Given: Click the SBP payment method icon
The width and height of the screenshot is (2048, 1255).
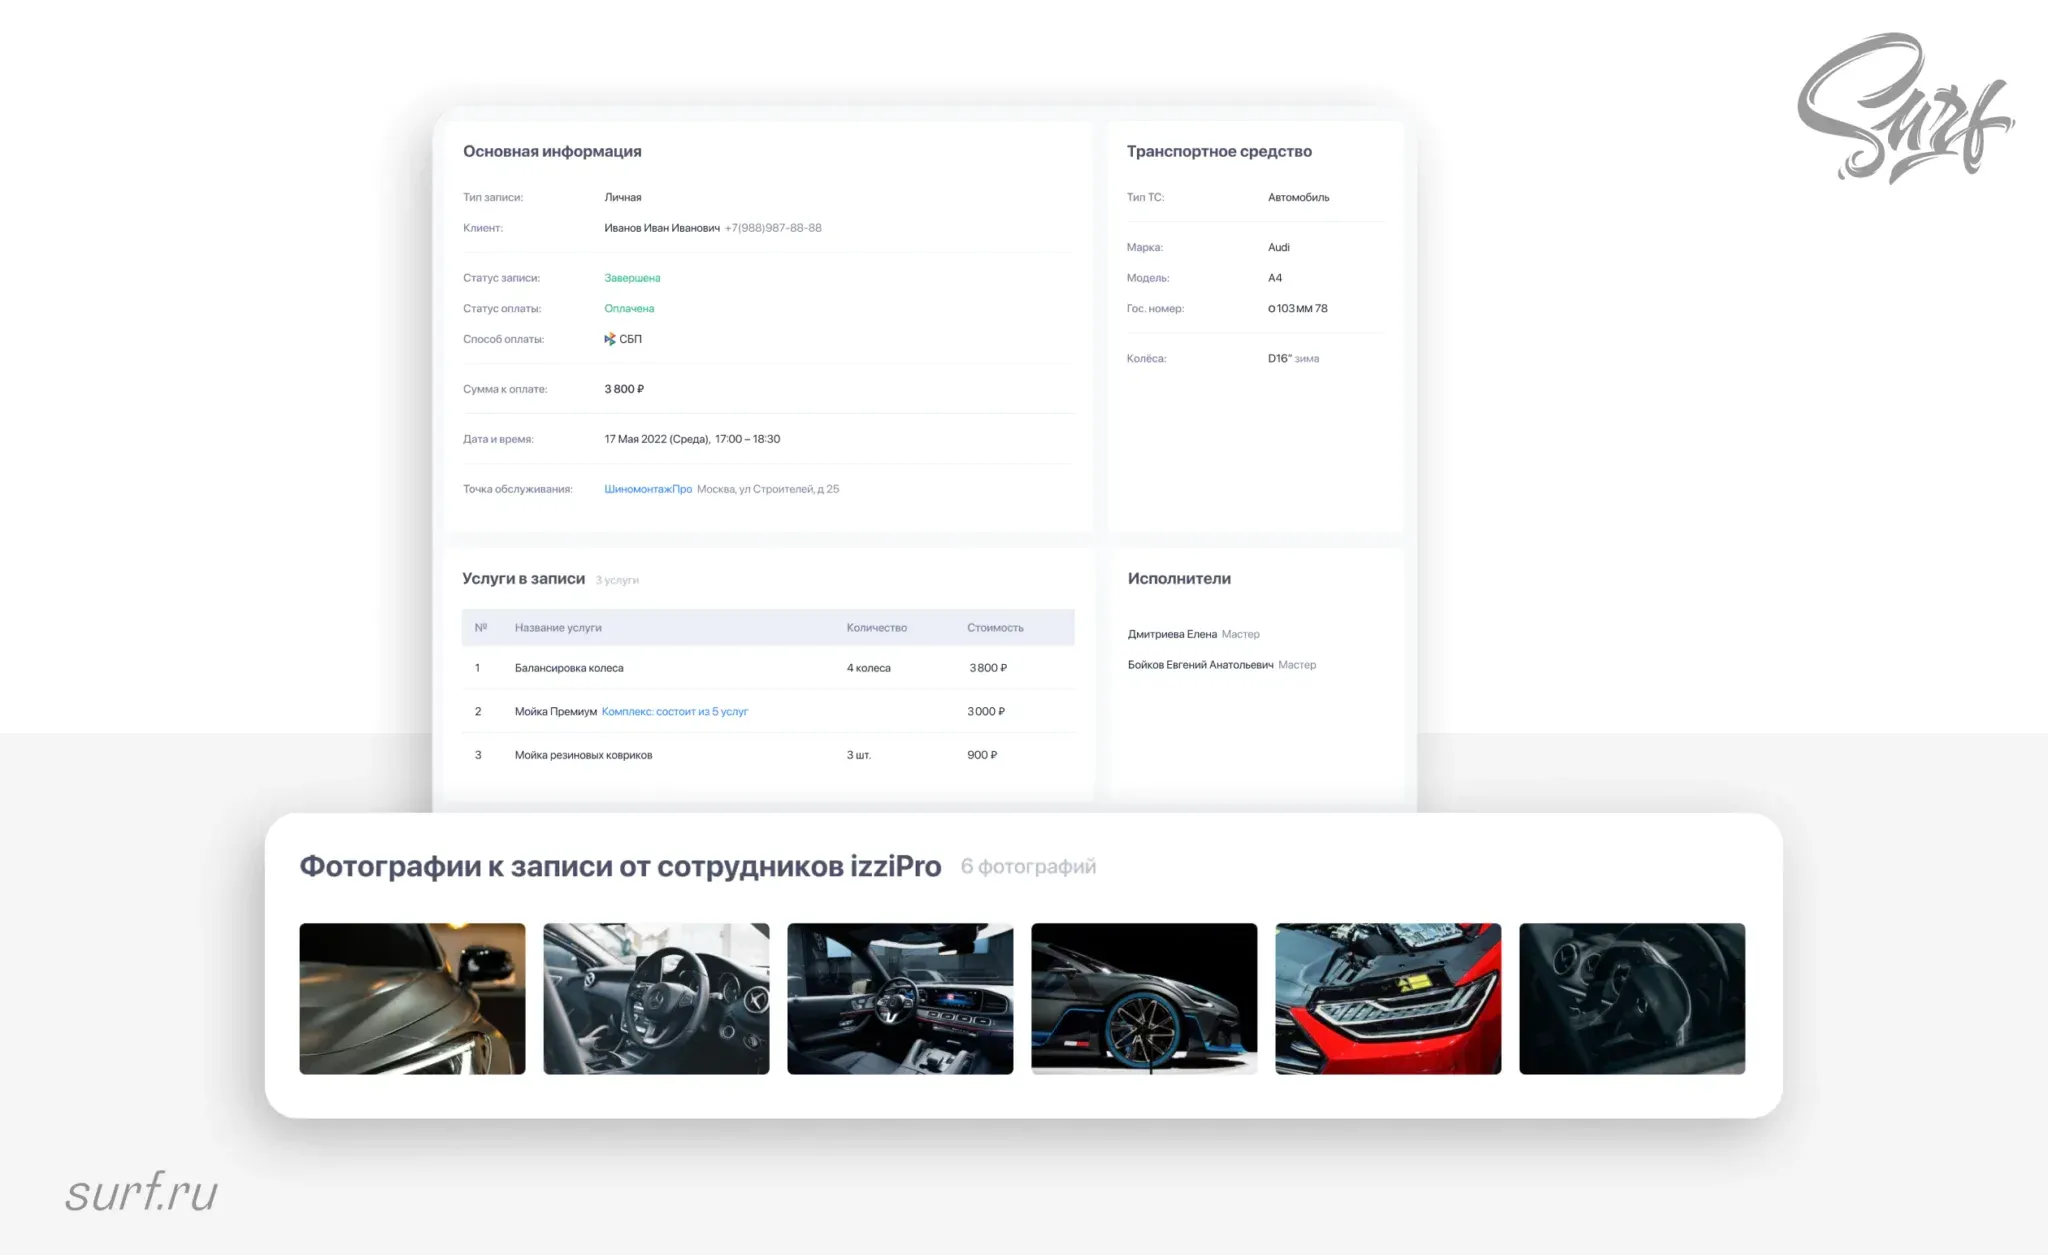Looking at the screenshot, I should [x=609, y=339].
